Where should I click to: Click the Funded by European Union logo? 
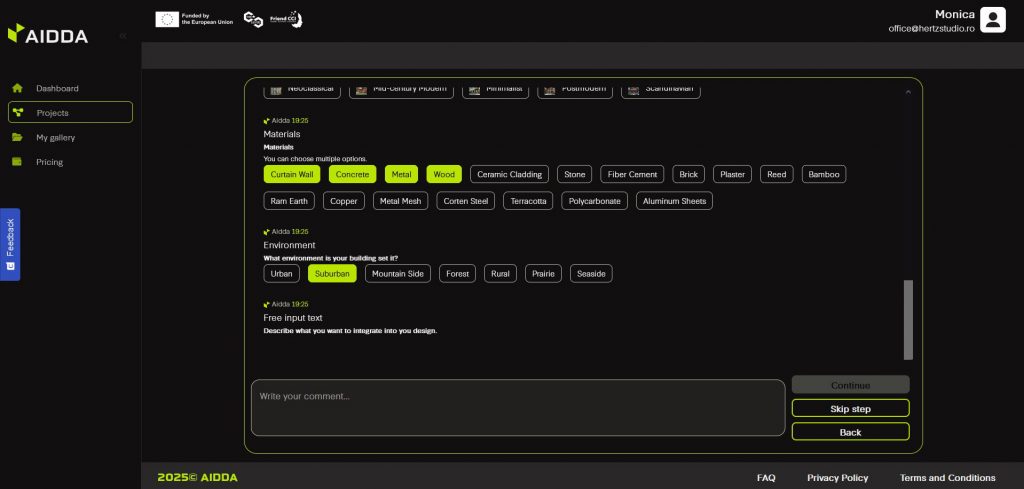194,19
